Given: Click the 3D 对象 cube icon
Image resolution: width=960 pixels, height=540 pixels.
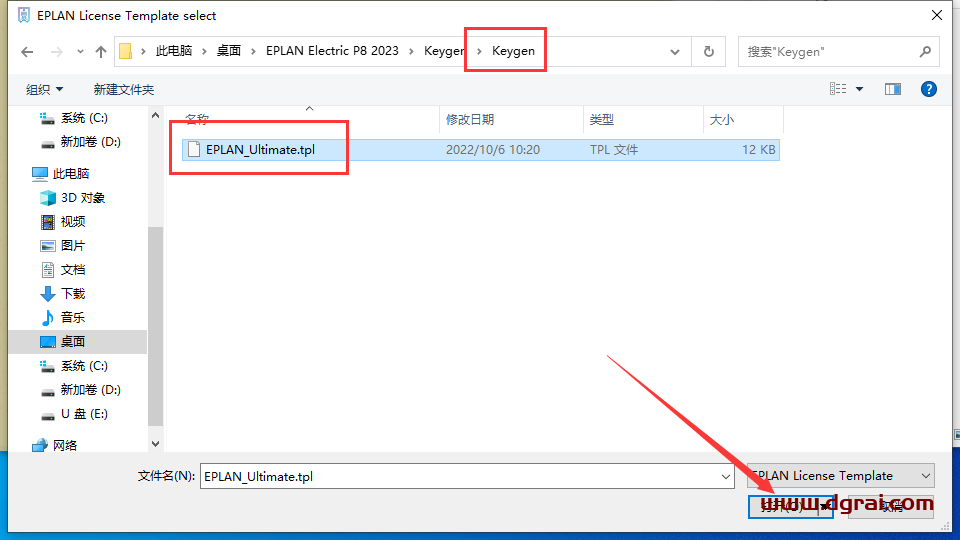Looking at the screenshot, I should (48, 198).
